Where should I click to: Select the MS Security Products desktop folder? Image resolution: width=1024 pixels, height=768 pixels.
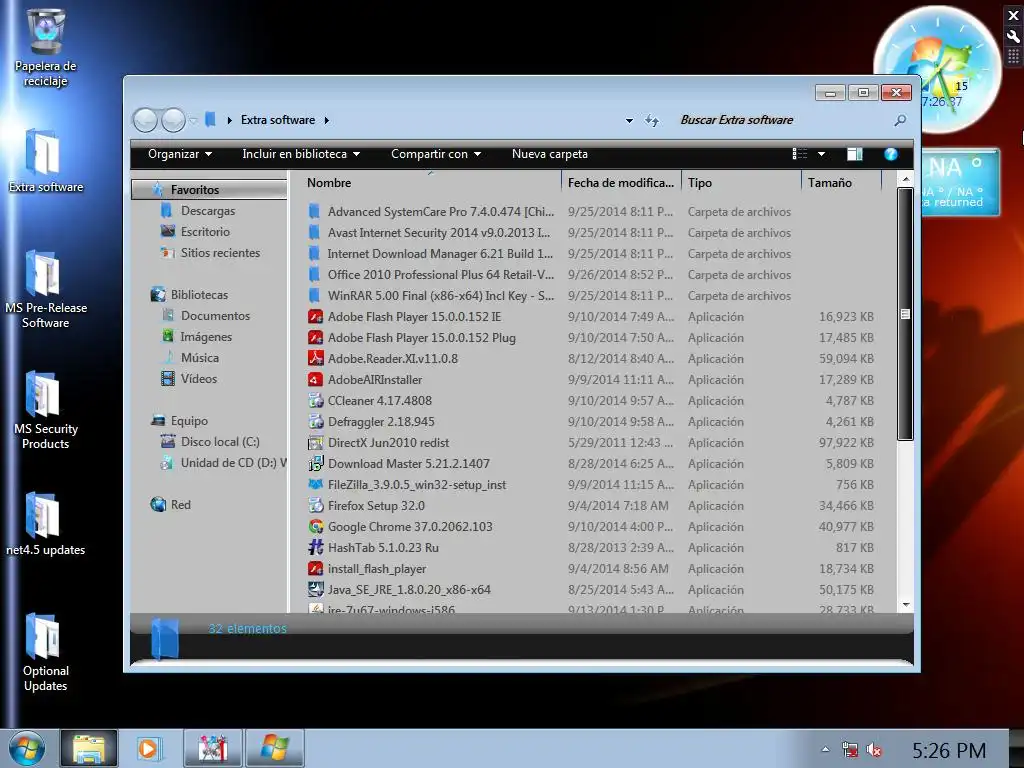click(x=46, y=410)
